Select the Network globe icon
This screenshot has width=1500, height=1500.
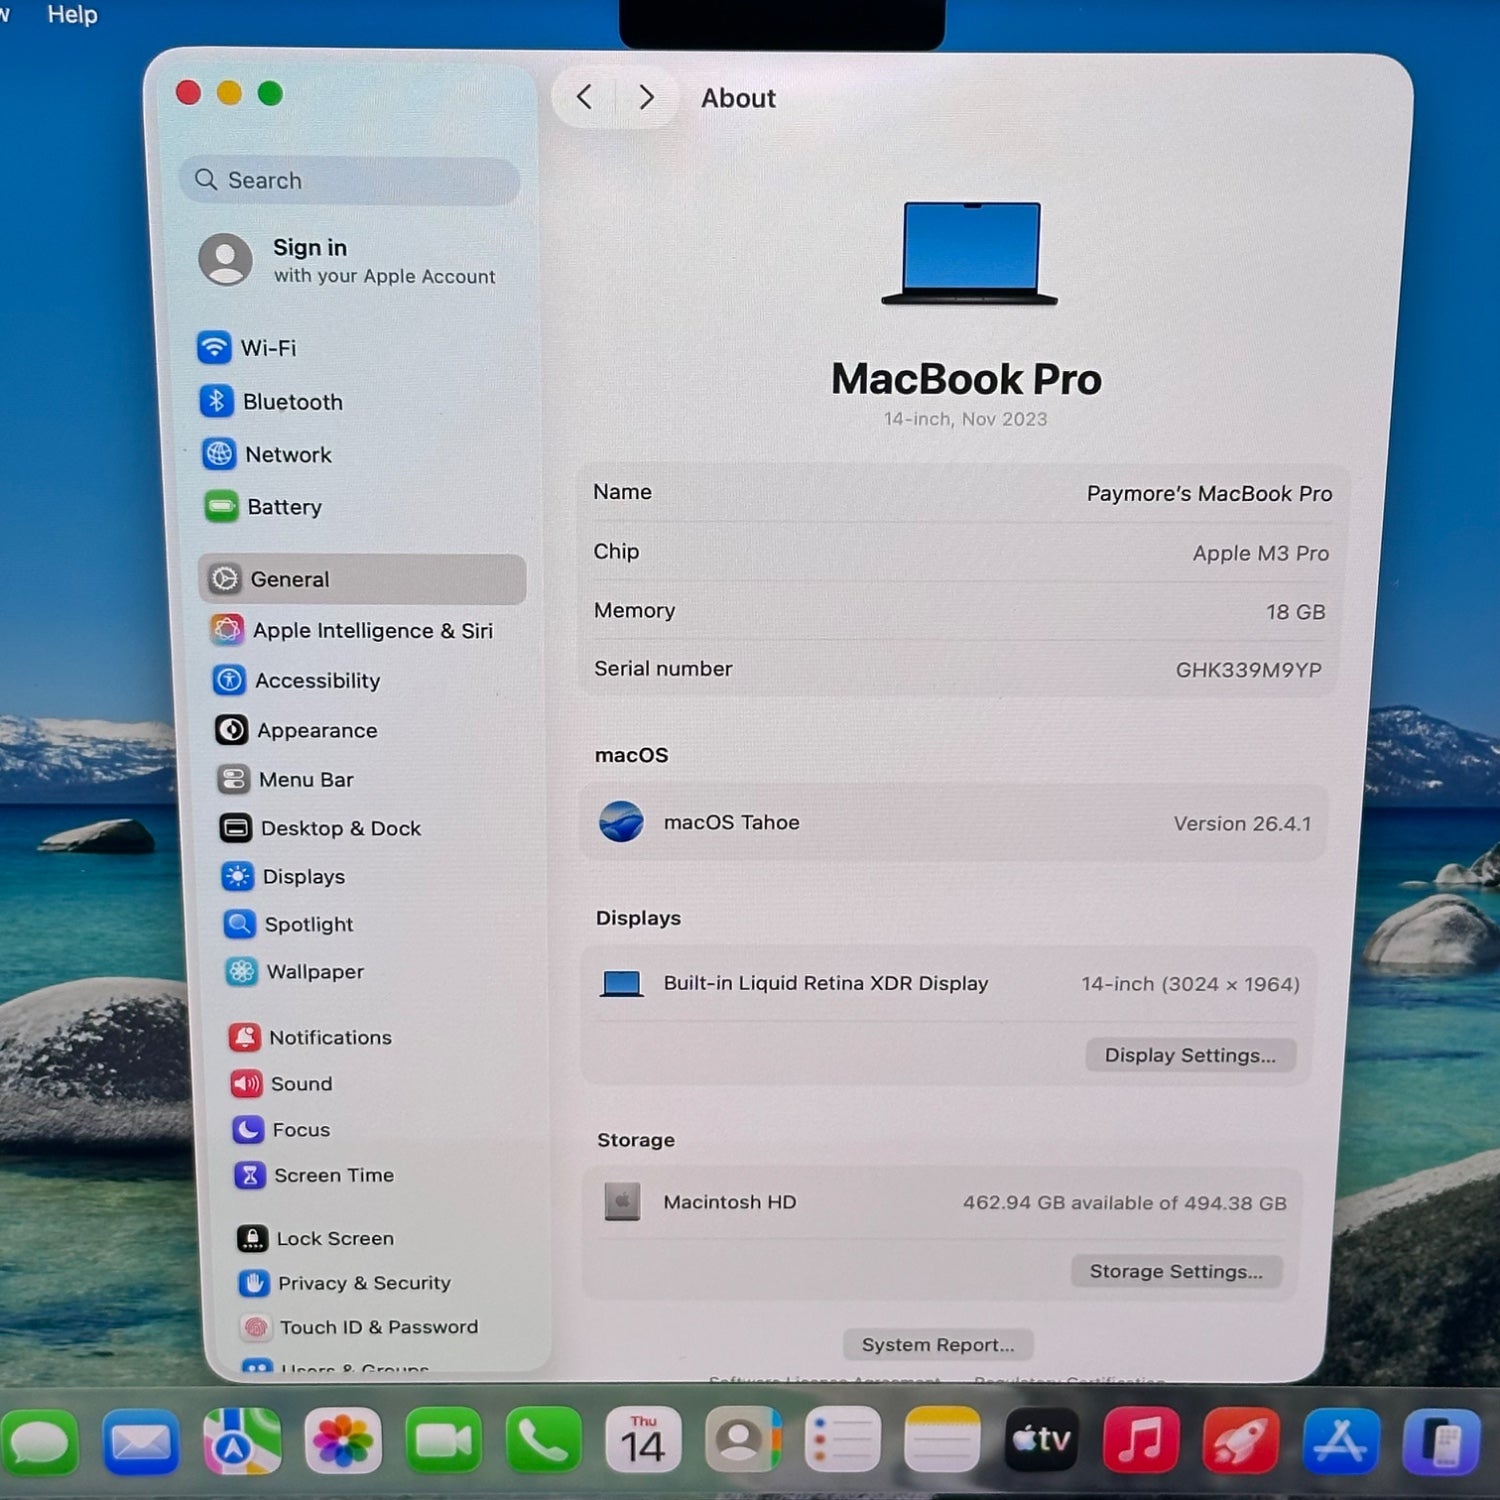(219, 454)
